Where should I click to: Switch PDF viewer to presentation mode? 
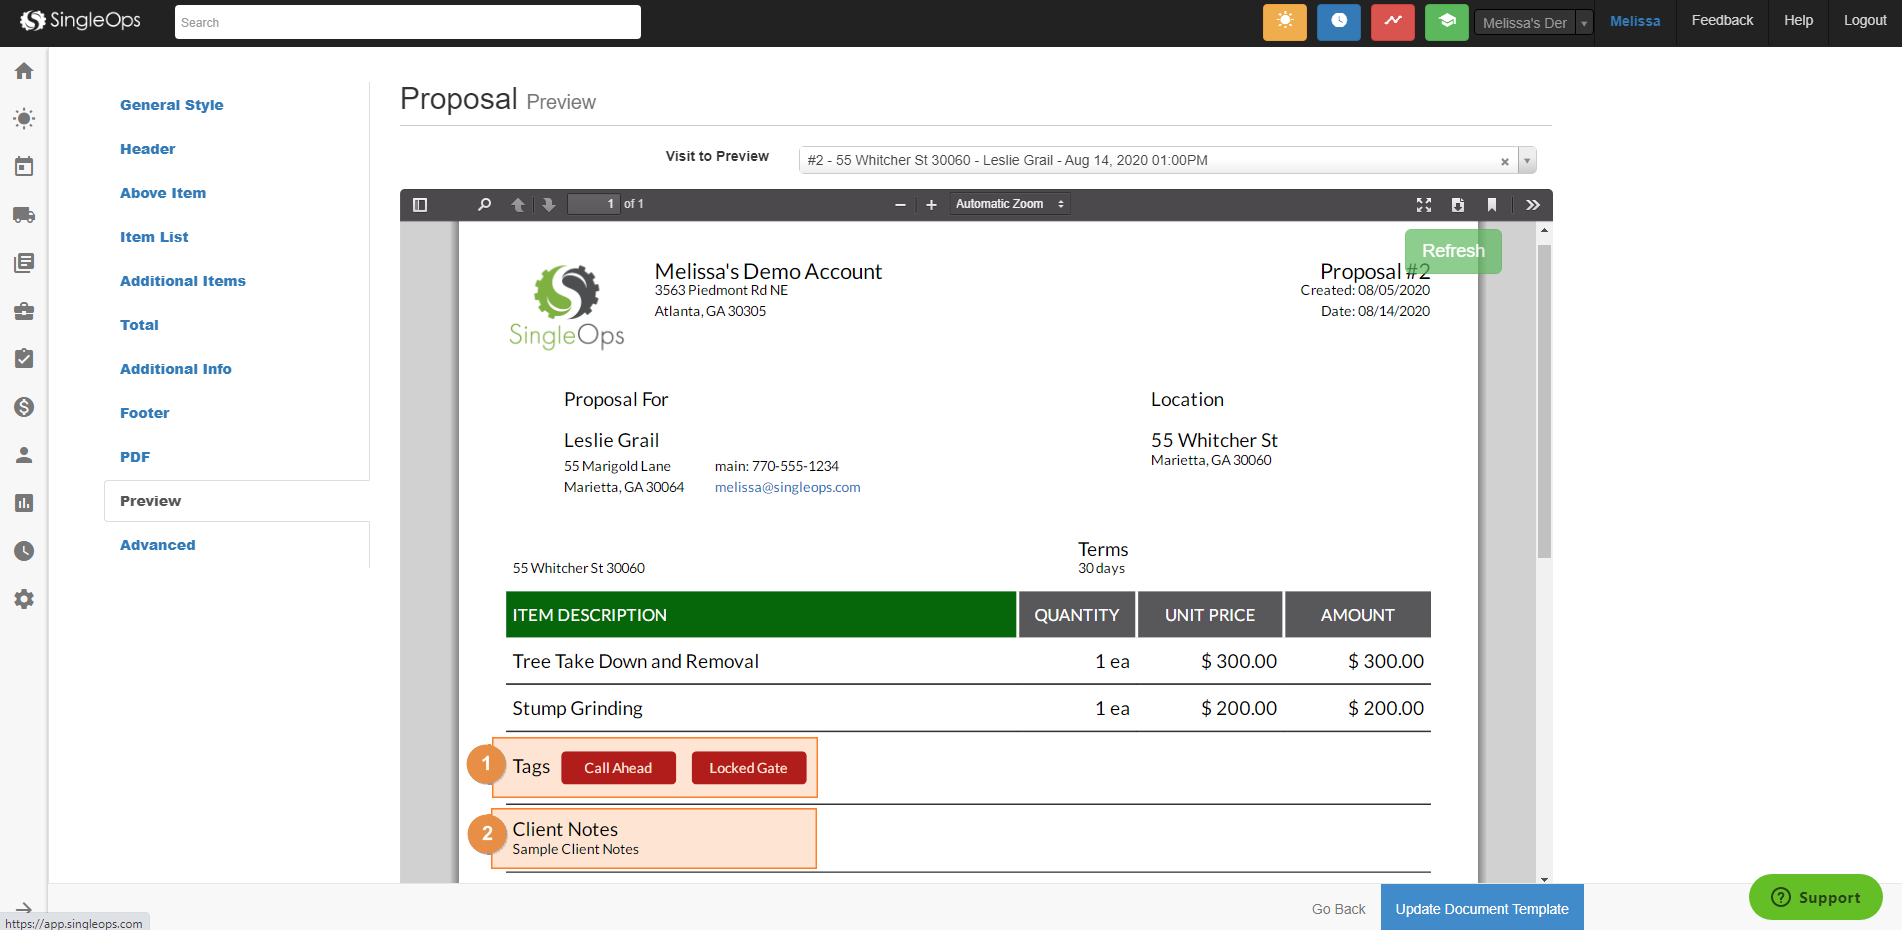coord(1424,205)
